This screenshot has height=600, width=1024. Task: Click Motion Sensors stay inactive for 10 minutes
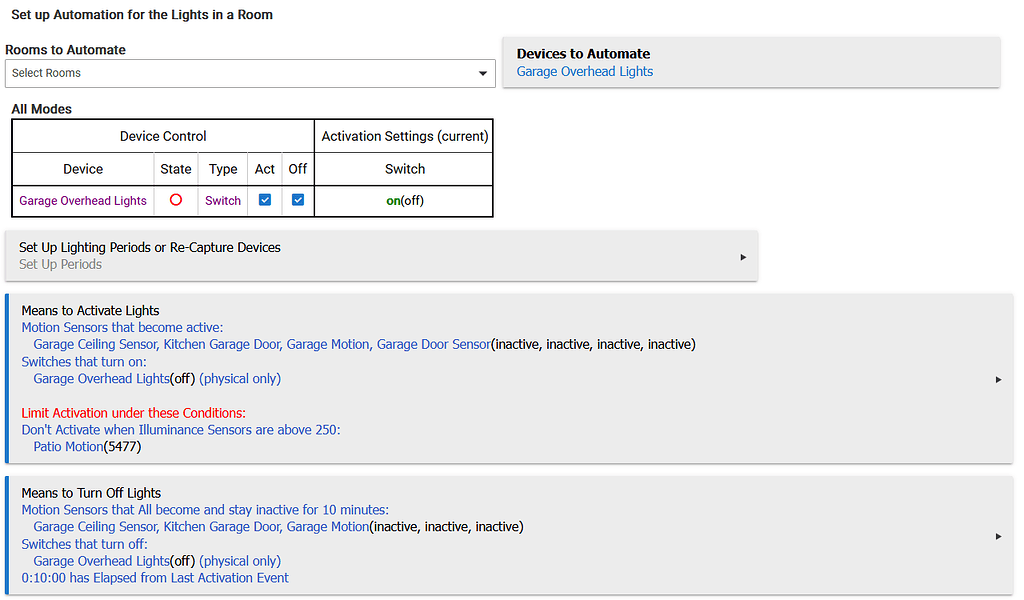pyautogui.click(x=205, y=510)
